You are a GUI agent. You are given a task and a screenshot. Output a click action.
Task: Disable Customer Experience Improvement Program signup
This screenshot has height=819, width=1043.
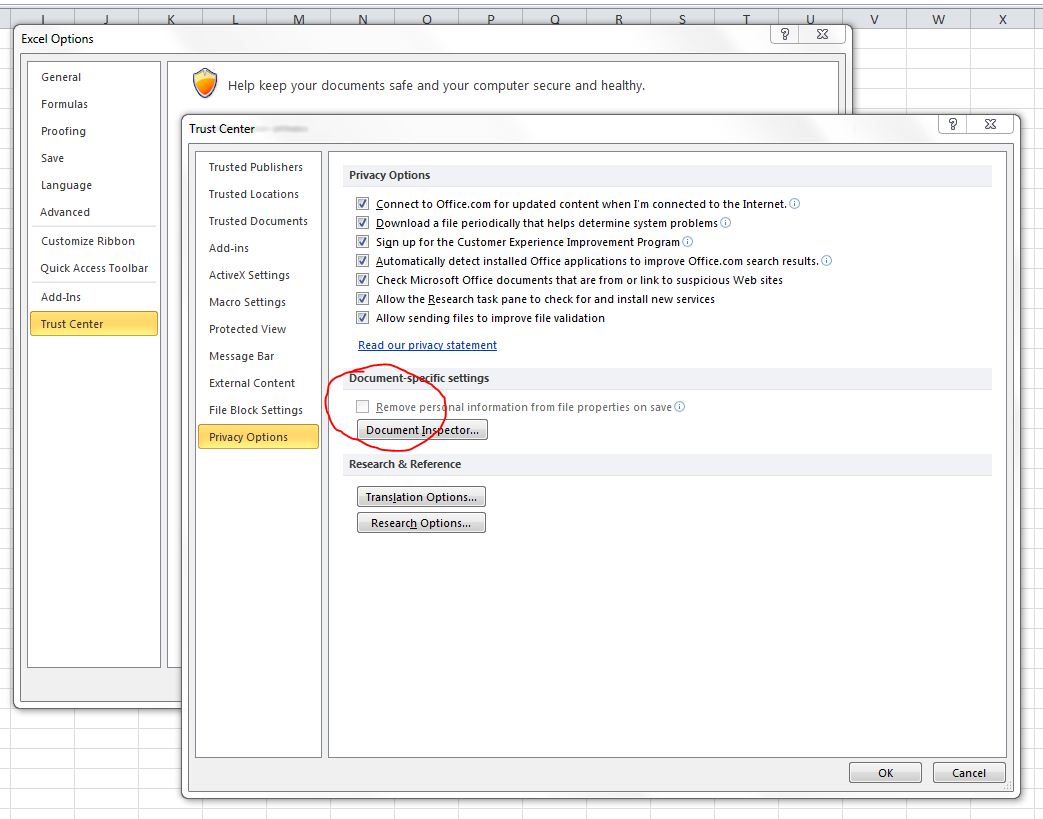pyautogui.click(x=362, y=241)
